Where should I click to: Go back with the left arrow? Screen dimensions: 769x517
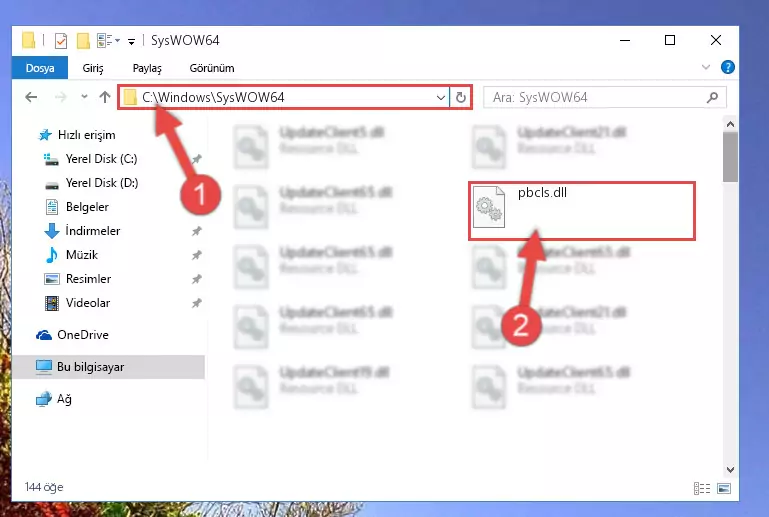31,97
